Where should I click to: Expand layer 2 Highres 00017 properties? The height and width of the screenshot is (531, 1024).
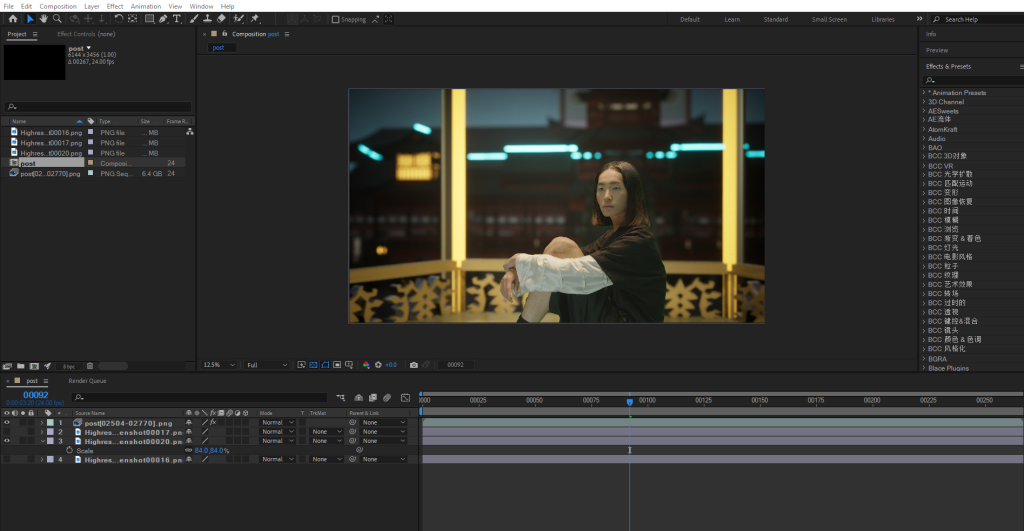[42, 432]
